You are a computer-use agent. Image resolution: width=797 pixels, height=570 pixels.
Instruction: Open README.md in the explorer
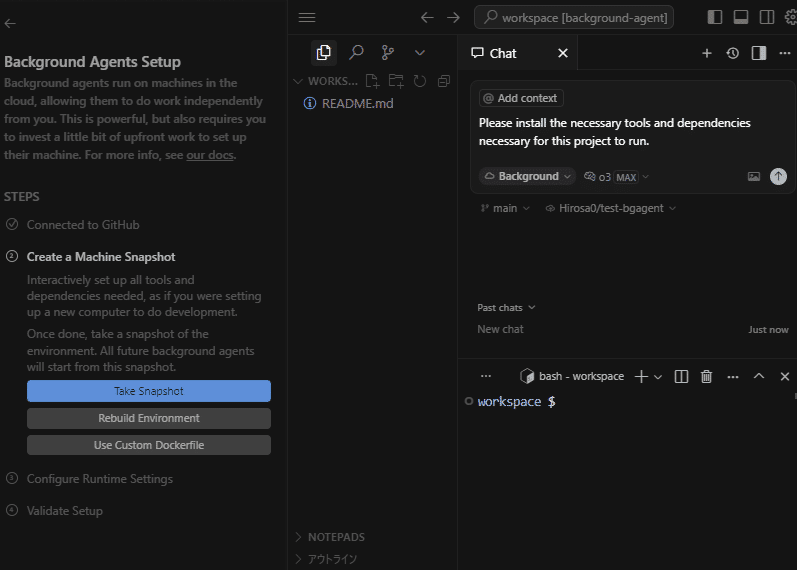(x=357, y=103)
